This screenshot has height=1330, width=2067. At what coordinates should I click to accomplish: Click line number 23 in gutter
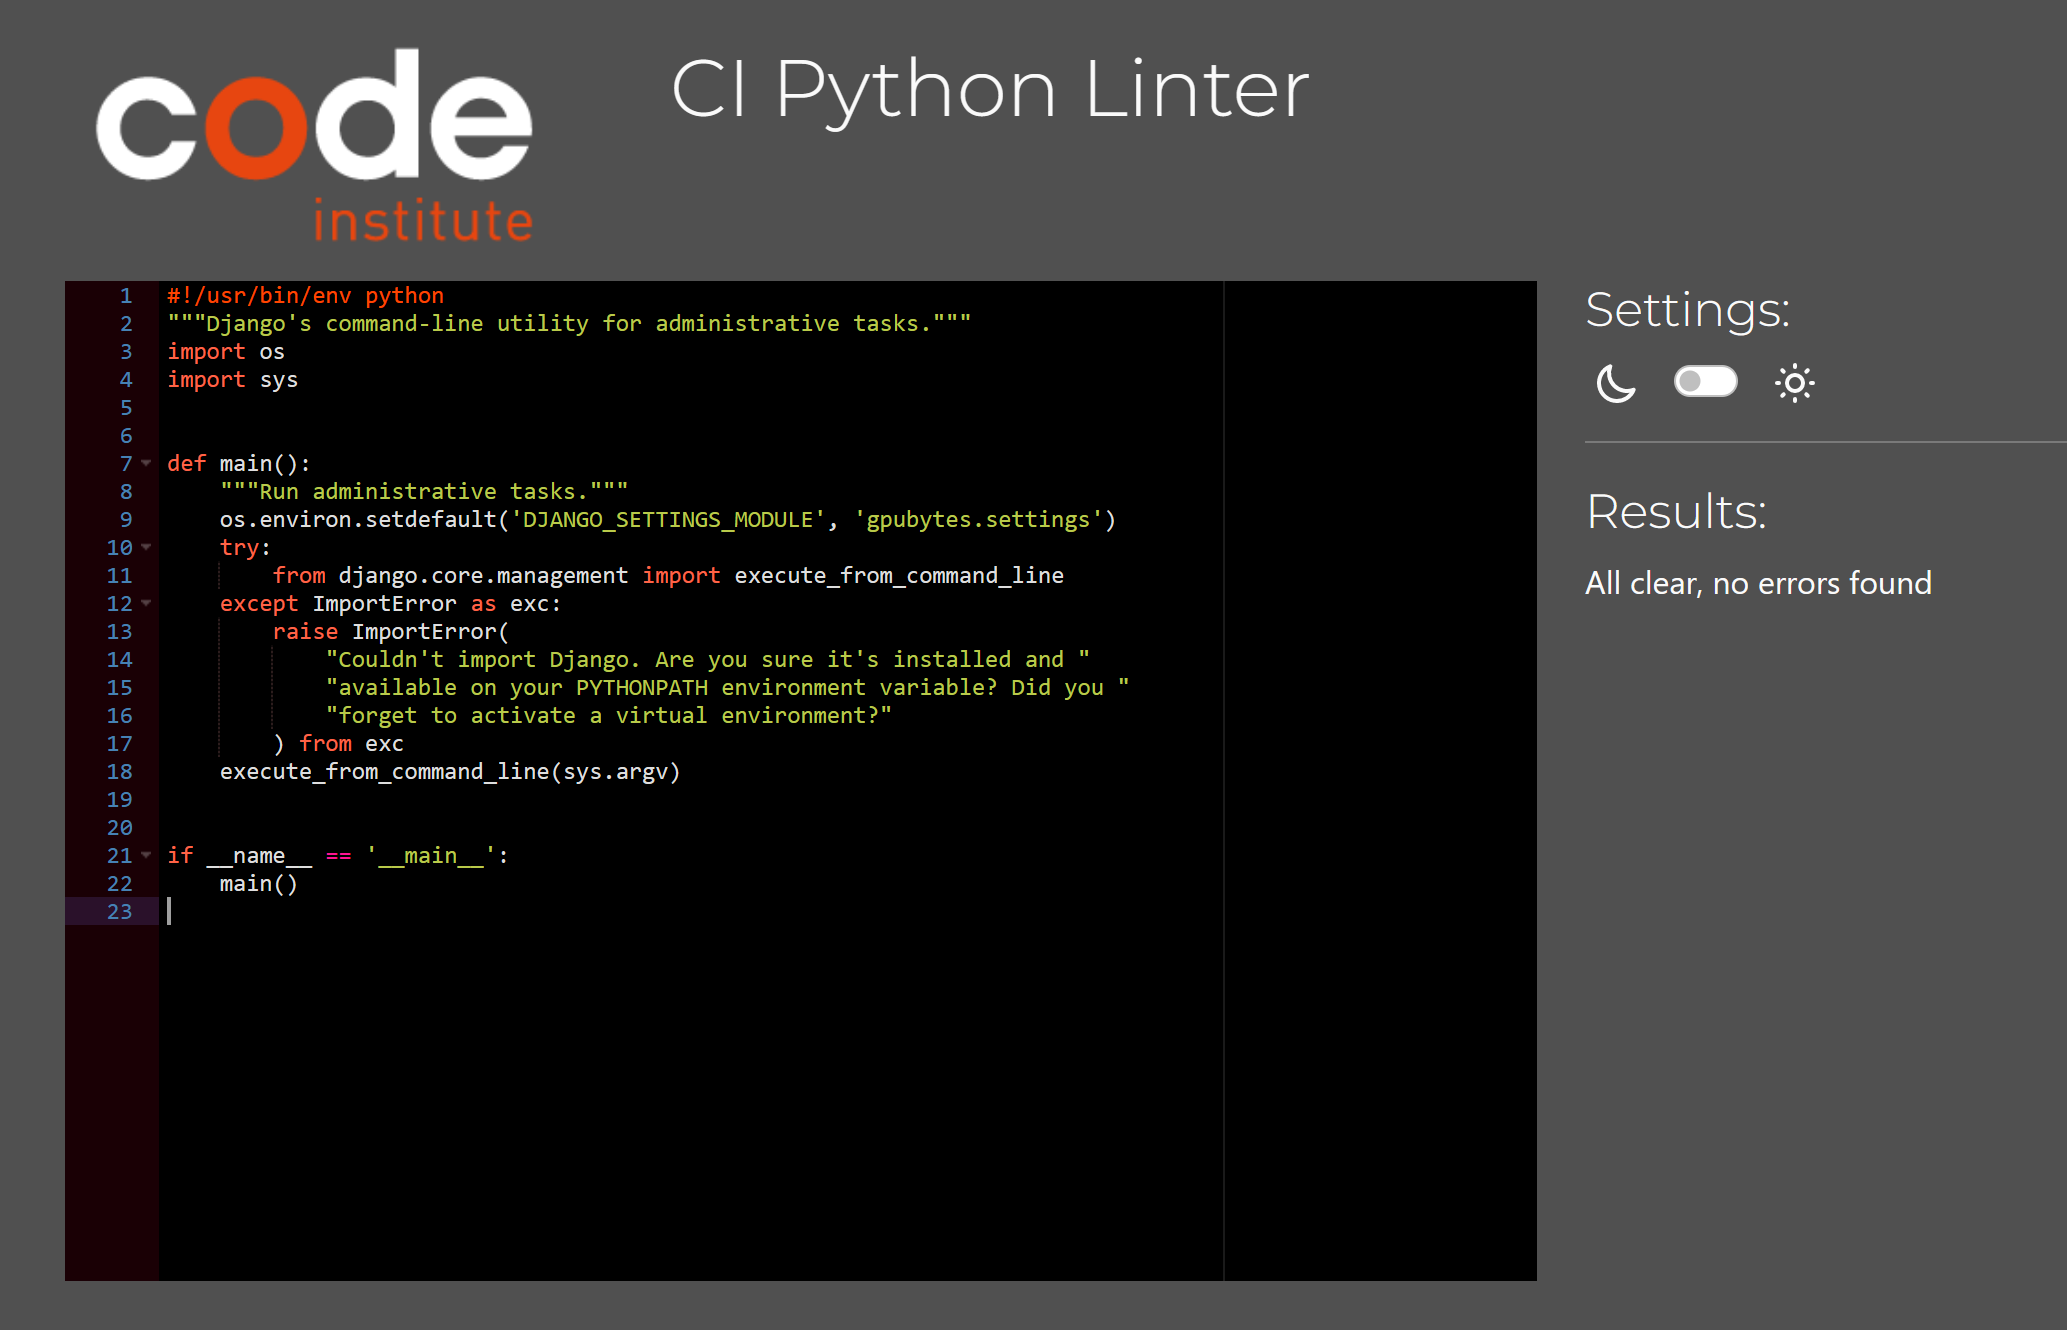pos(119,911)
